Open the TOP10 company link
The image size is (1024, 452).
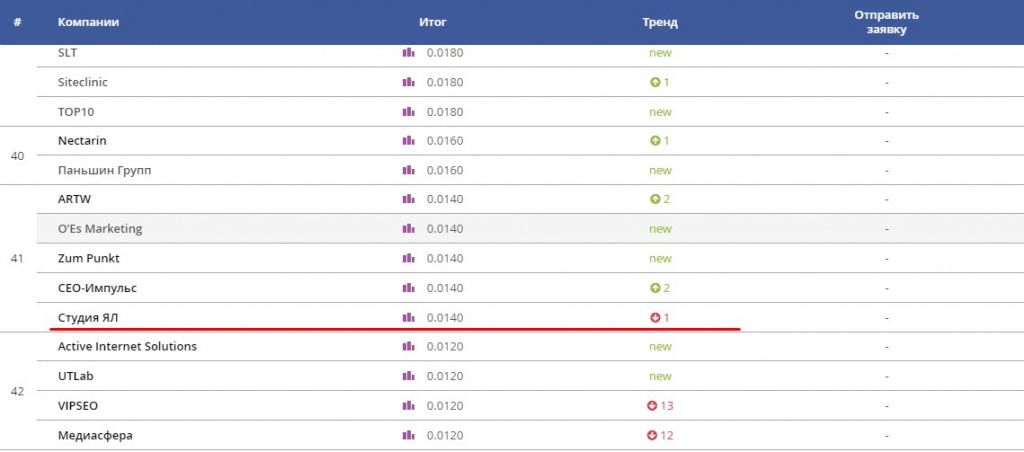click(x=76, y=112)
